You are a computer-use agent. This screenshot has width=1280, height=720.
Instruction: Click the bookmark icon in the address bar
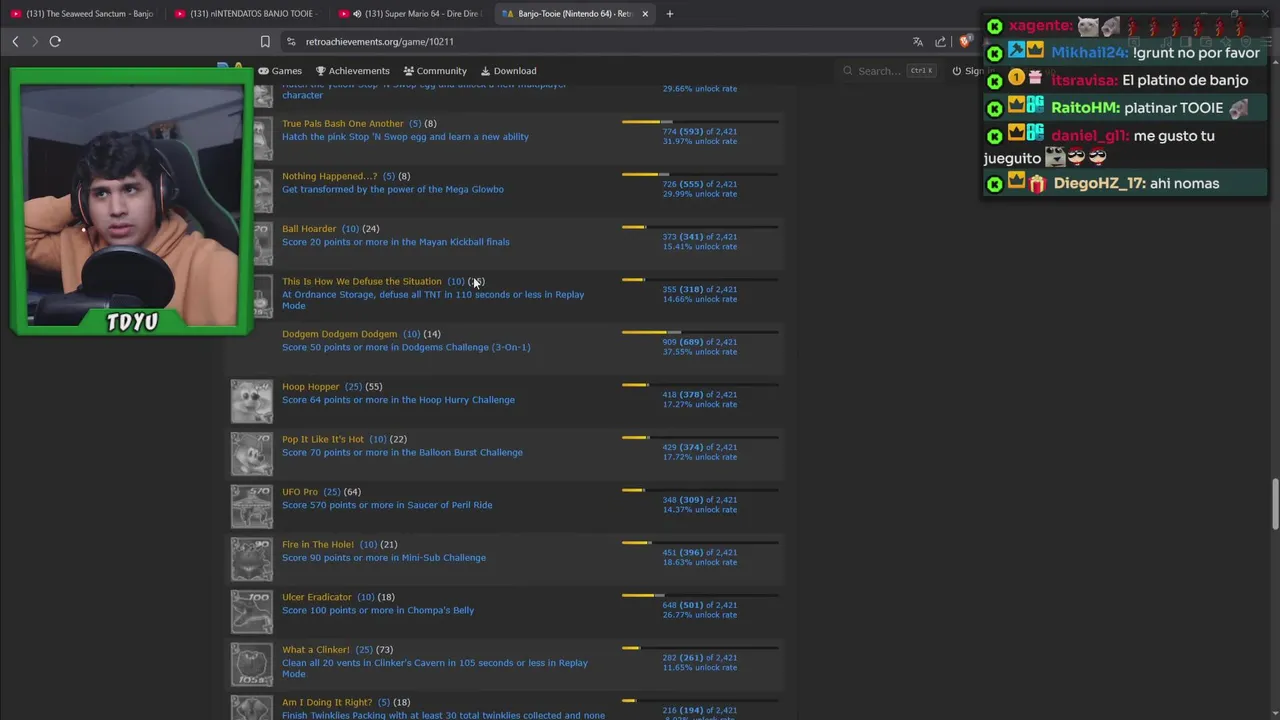pos(265,41)
